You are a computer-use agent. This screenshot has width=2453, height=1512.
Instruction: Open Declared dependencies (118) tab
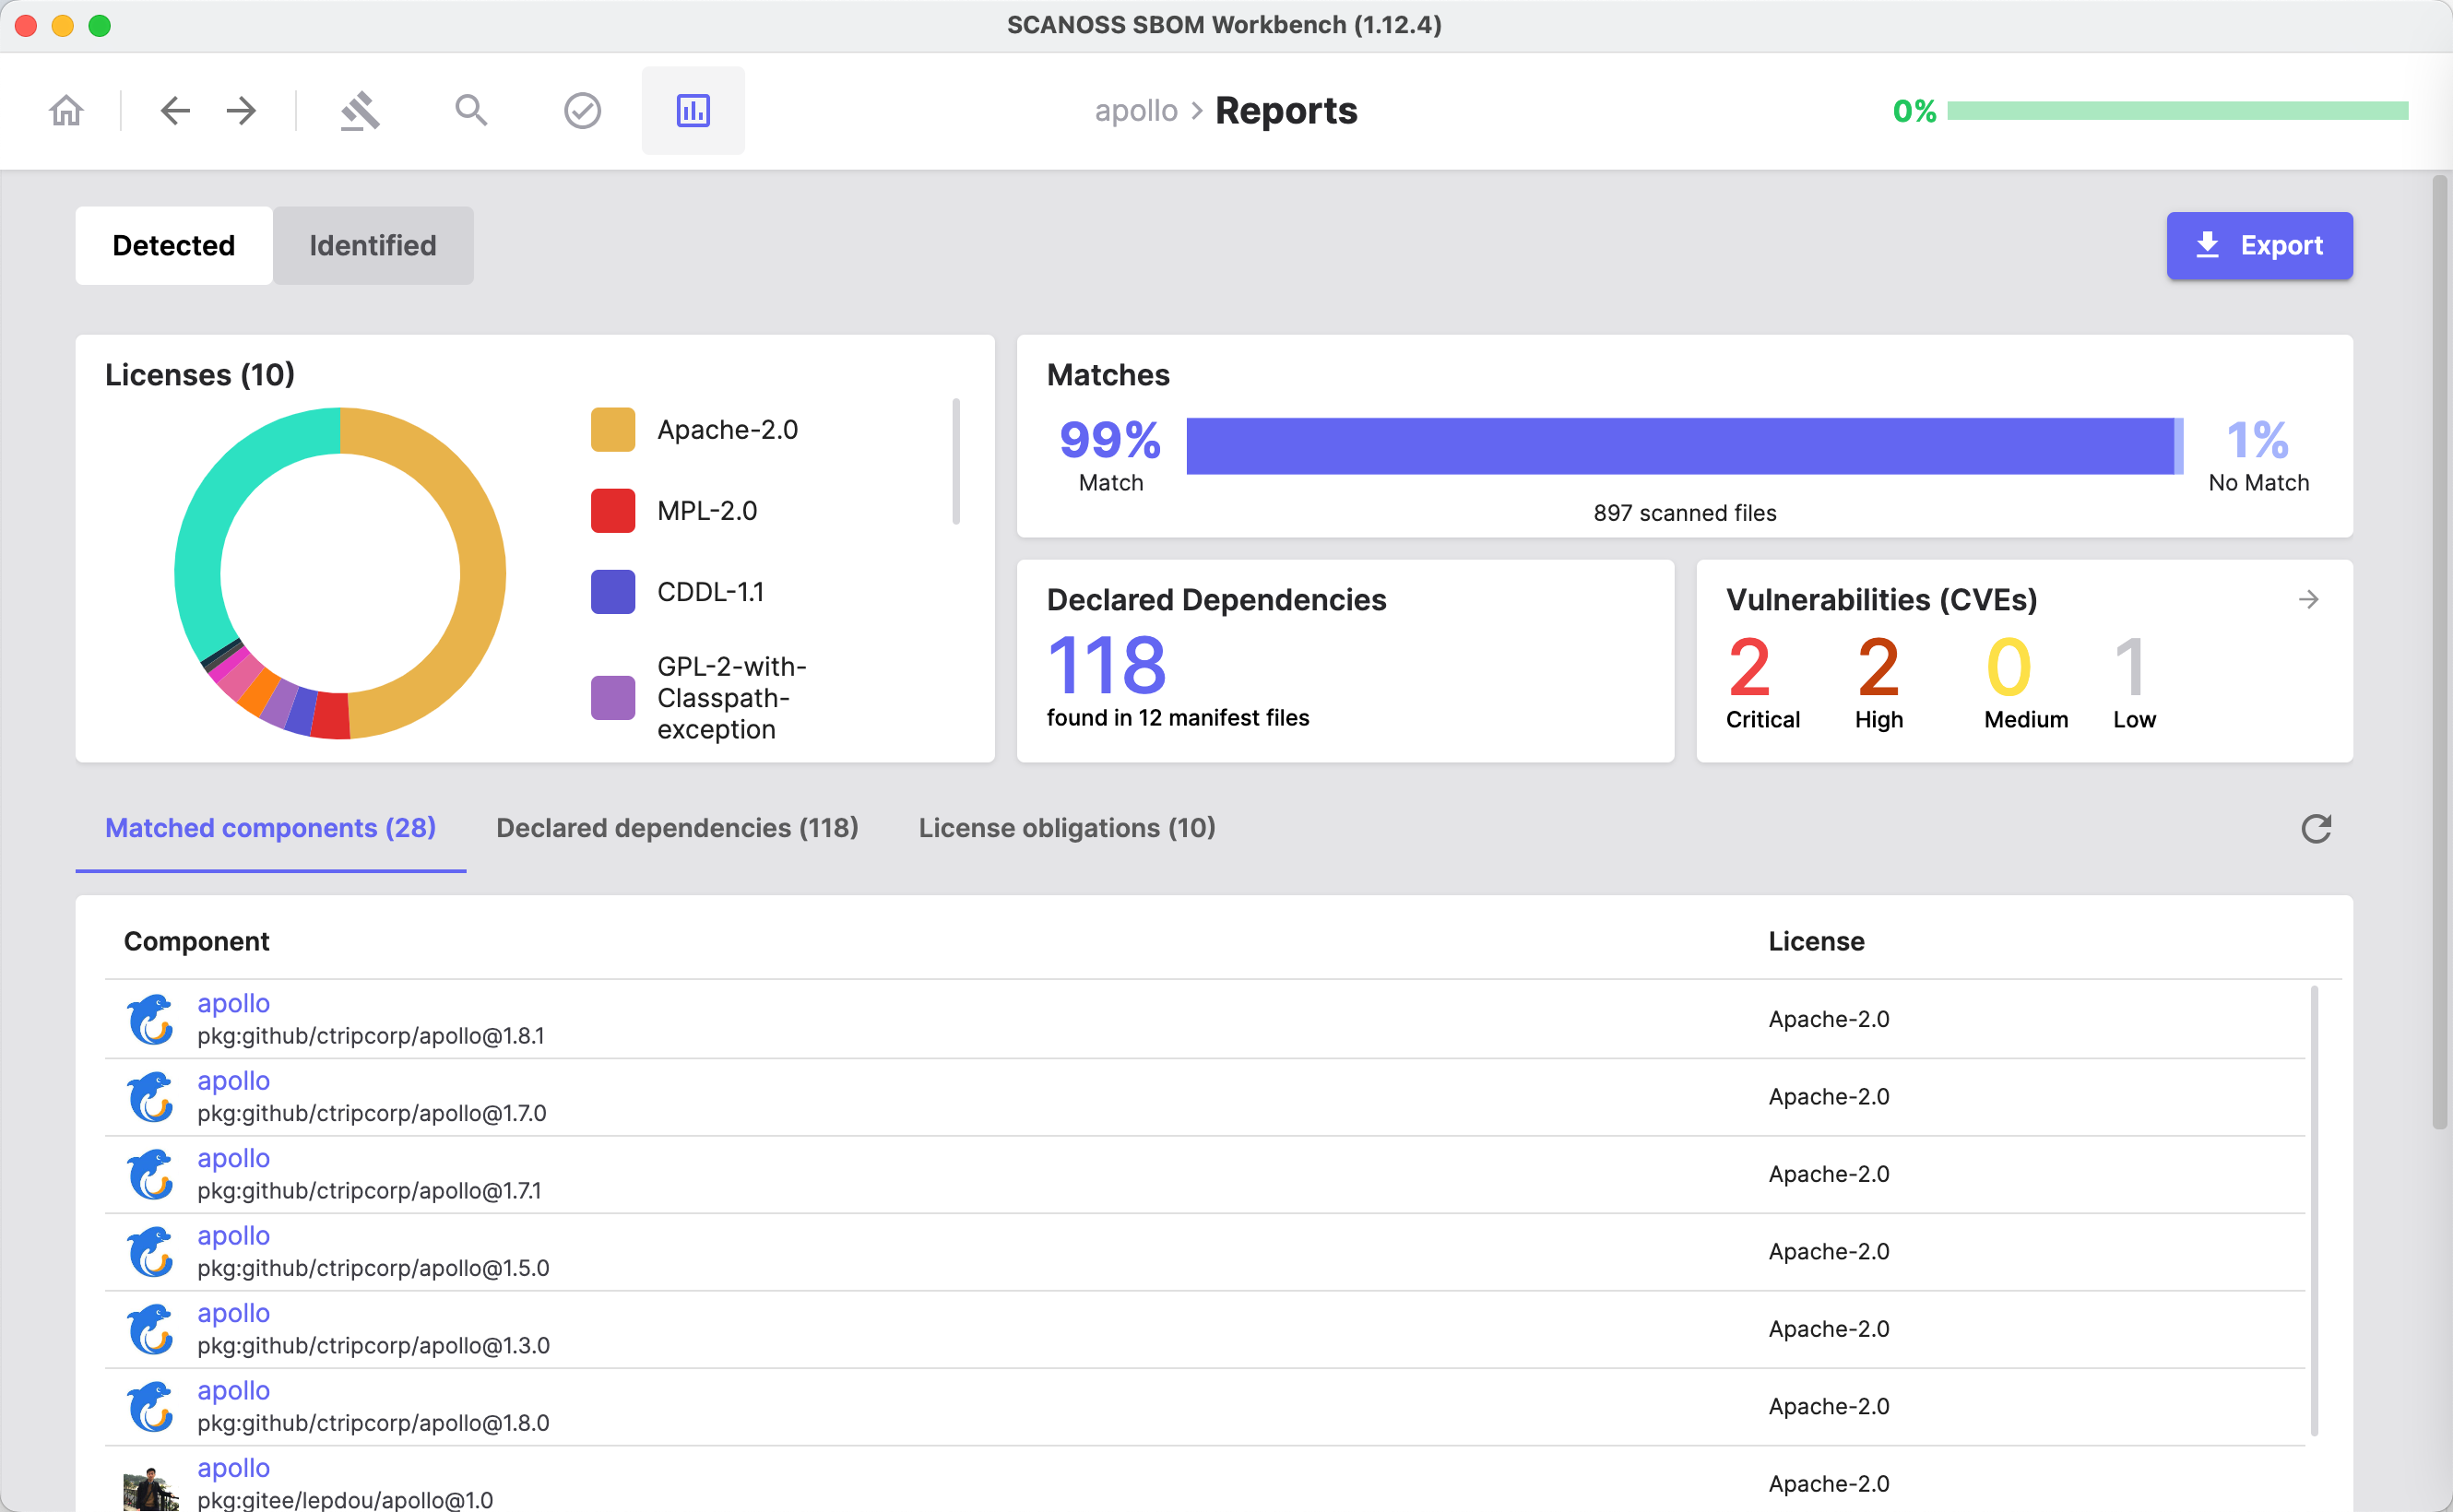click(x=677, y=828)
